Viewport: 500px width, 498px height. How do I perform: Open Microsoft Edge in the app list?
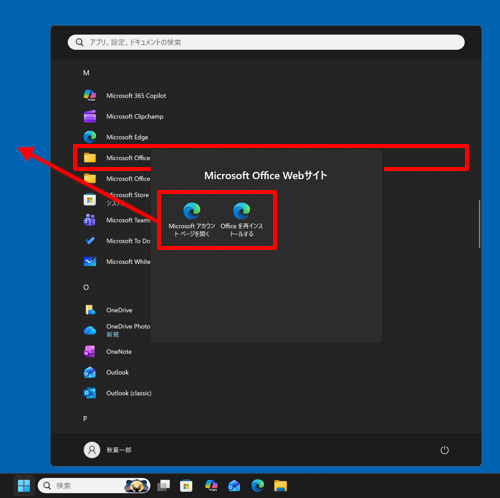click(116, 137)
